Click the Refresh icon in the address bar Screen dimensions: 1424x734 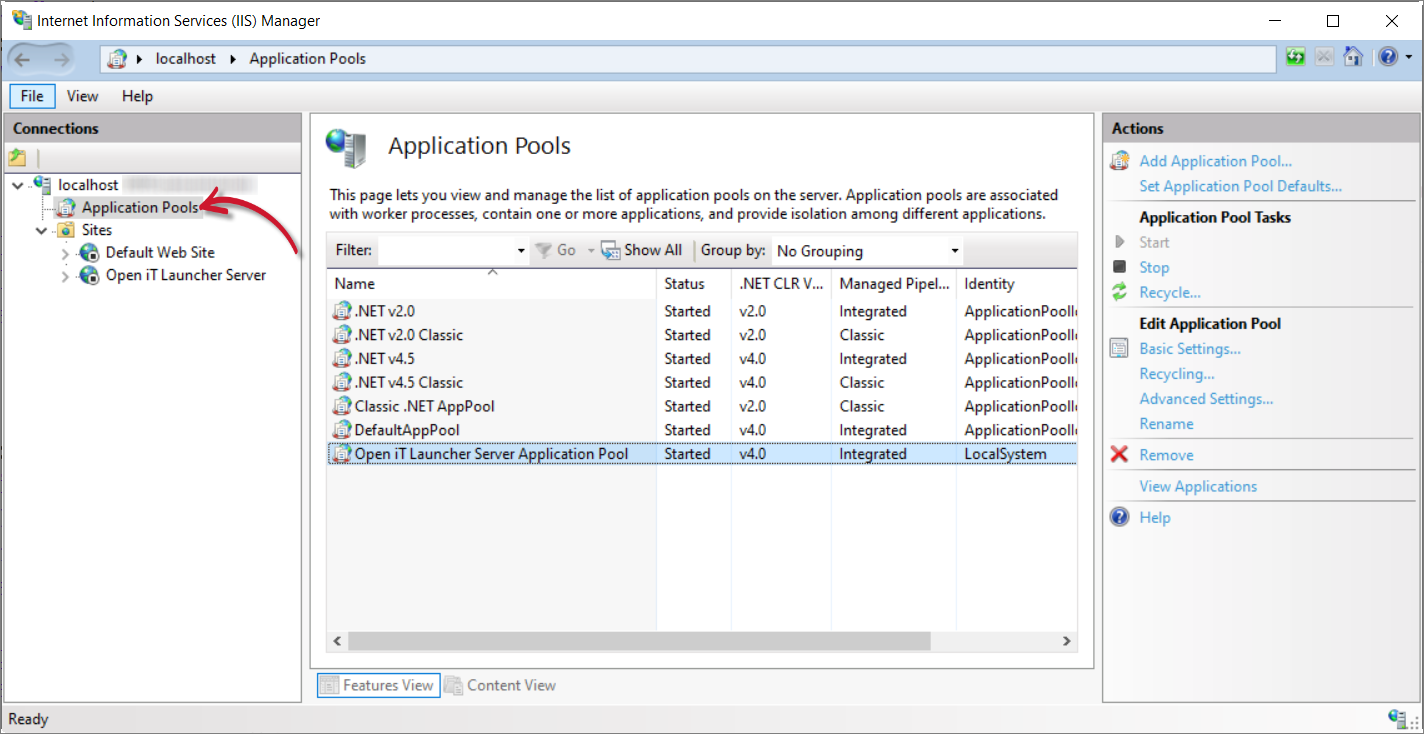coord(1295,57)
